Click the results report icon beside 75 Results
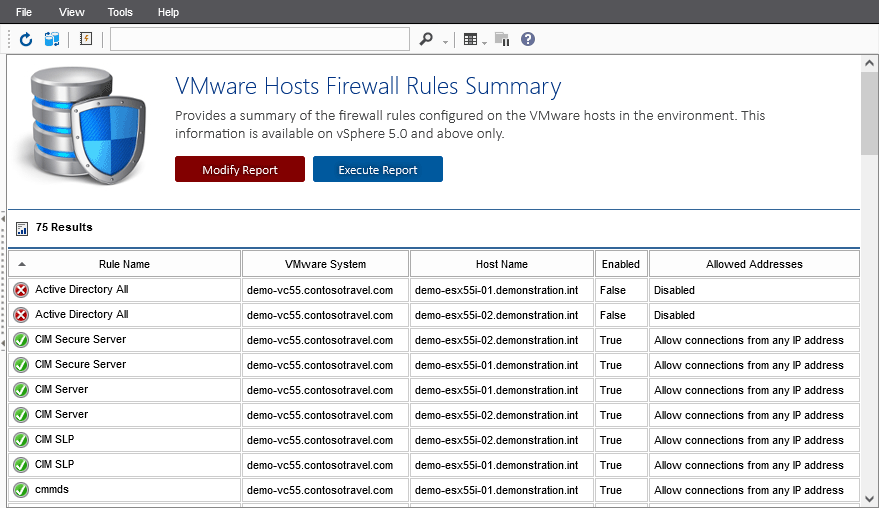879x508 pixels. click(22, 228)
